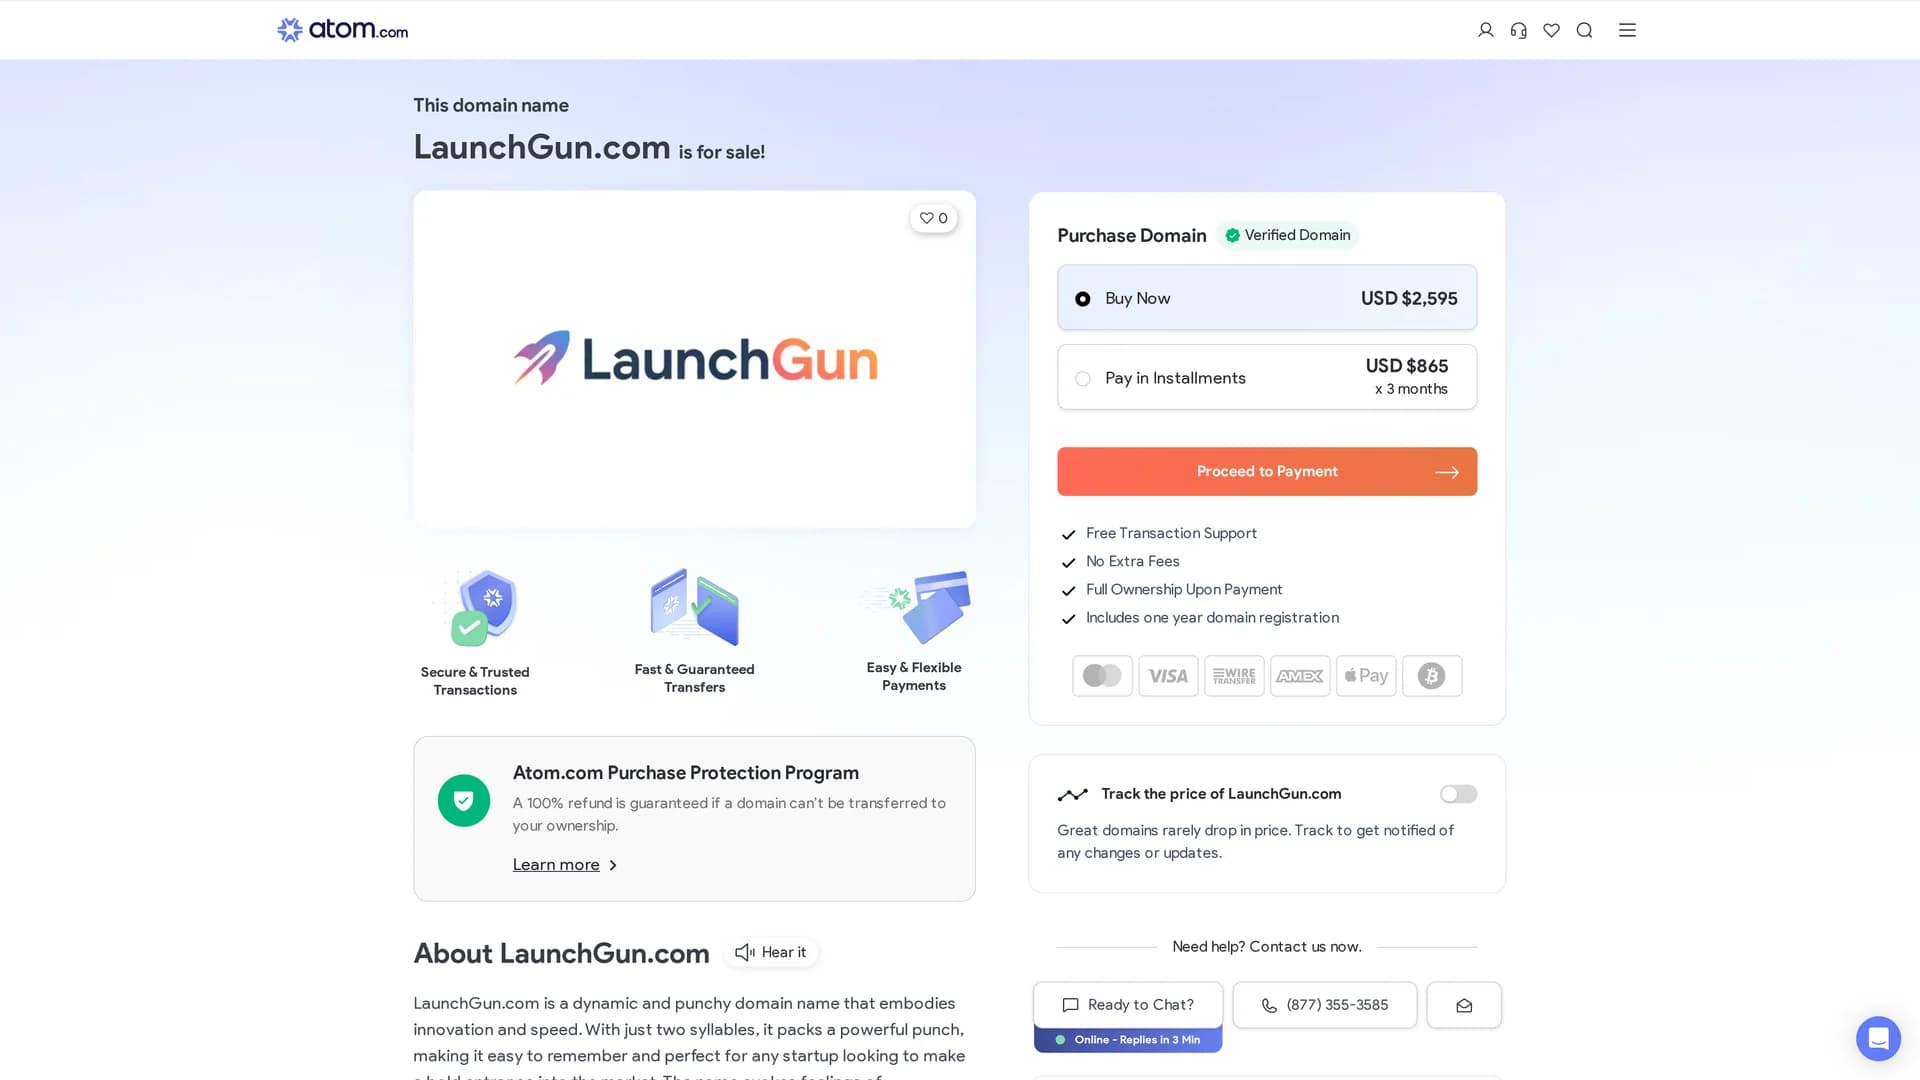Click No Extra Fees text
This screenshot has height=1080, width=1920.
tap(1133, 561)
